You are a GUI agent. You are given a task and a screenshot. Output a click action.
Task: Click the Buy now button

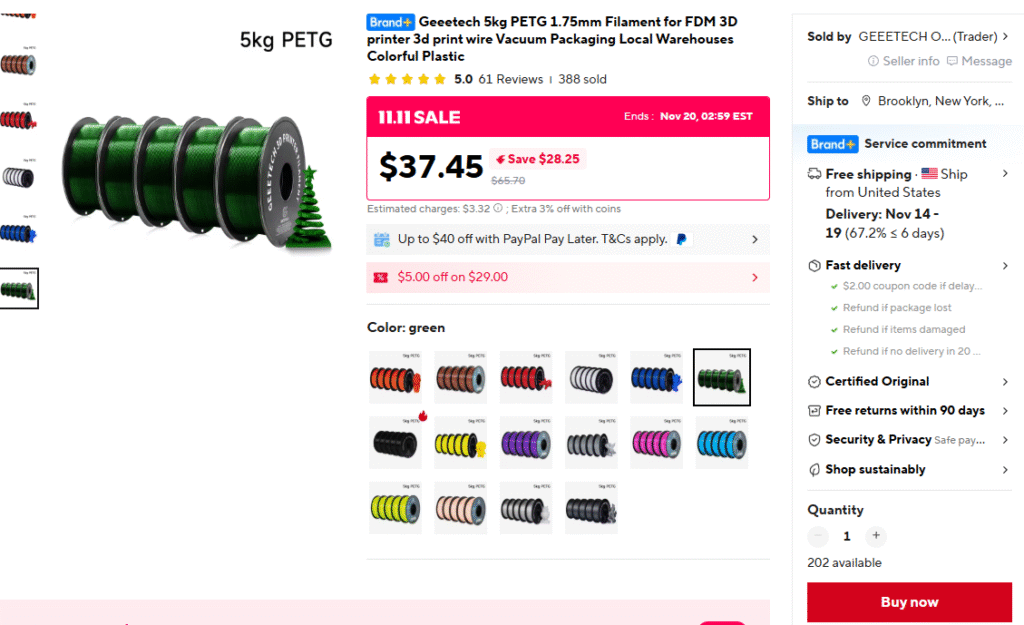[x=909, y=602]
